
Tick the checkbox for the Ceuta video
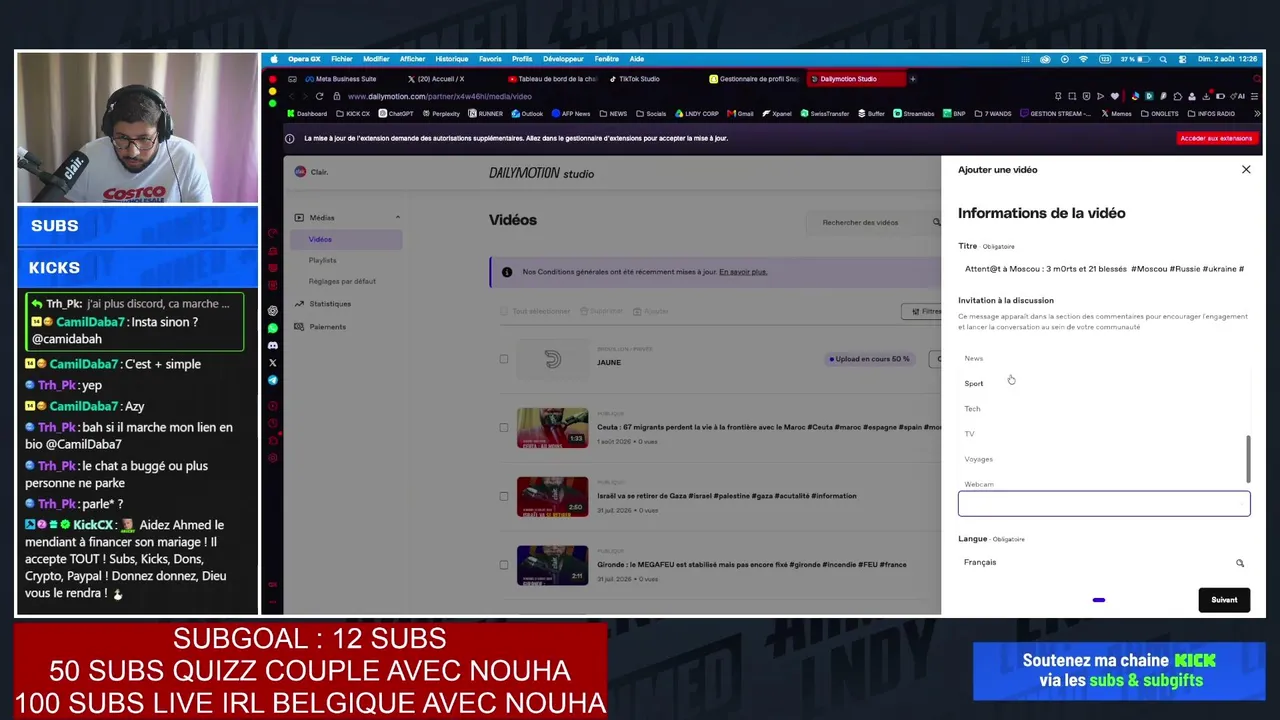[x=504, y=427]
